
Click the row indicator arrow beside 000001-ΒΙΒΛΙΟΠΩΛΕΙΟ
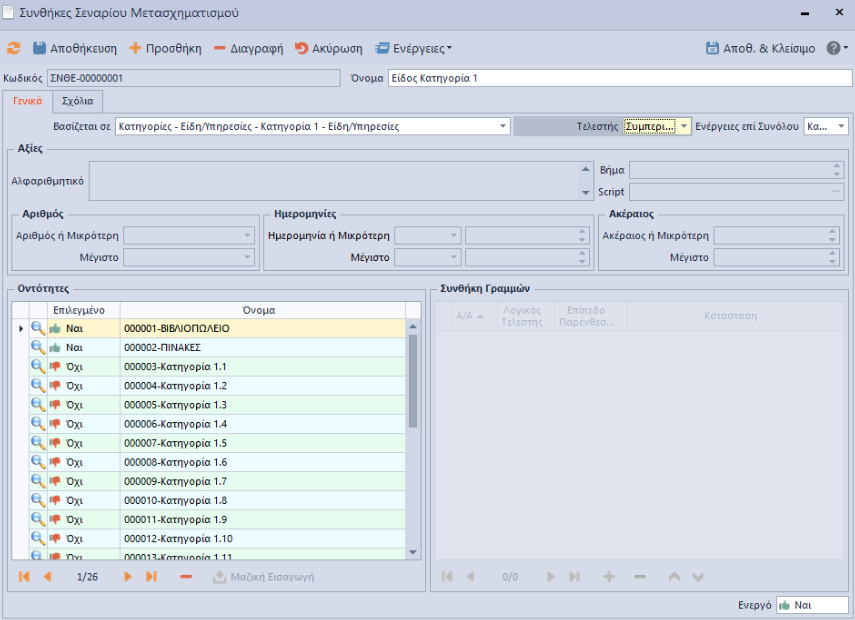pos(21,328)
